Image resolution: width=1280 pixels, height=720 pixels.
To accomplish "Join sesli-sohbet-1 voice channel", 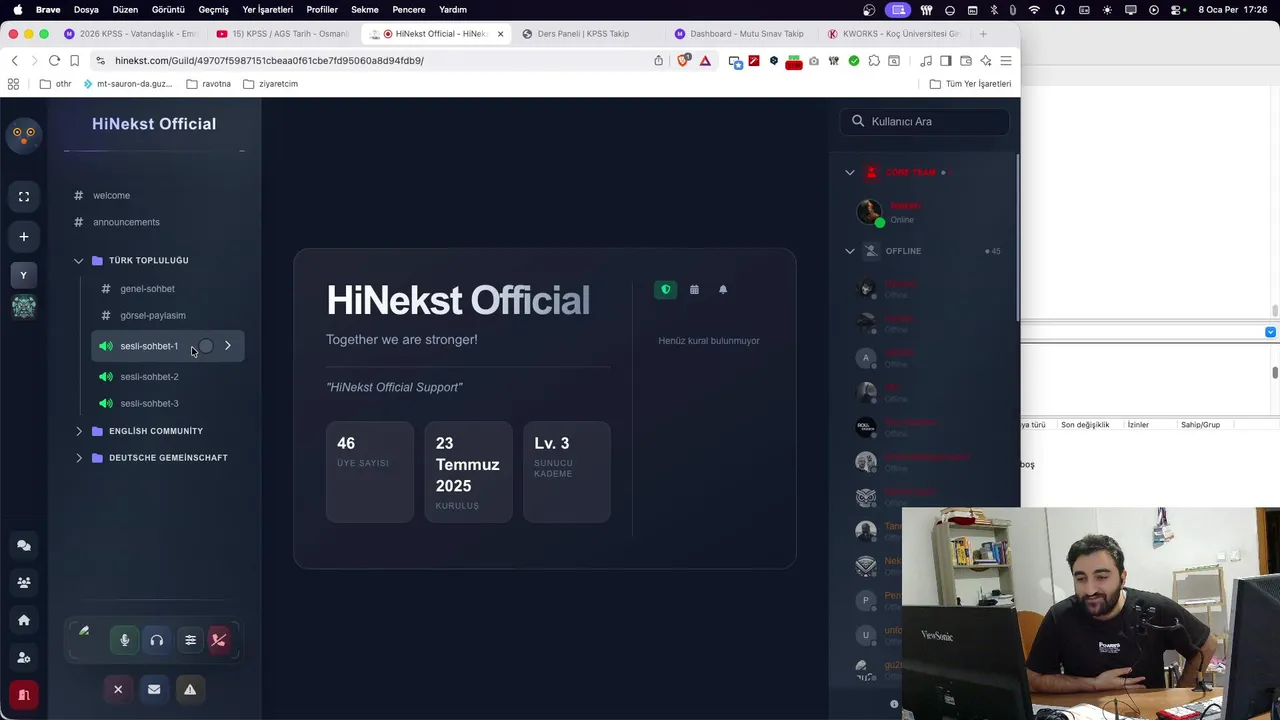I will (149, 346).
